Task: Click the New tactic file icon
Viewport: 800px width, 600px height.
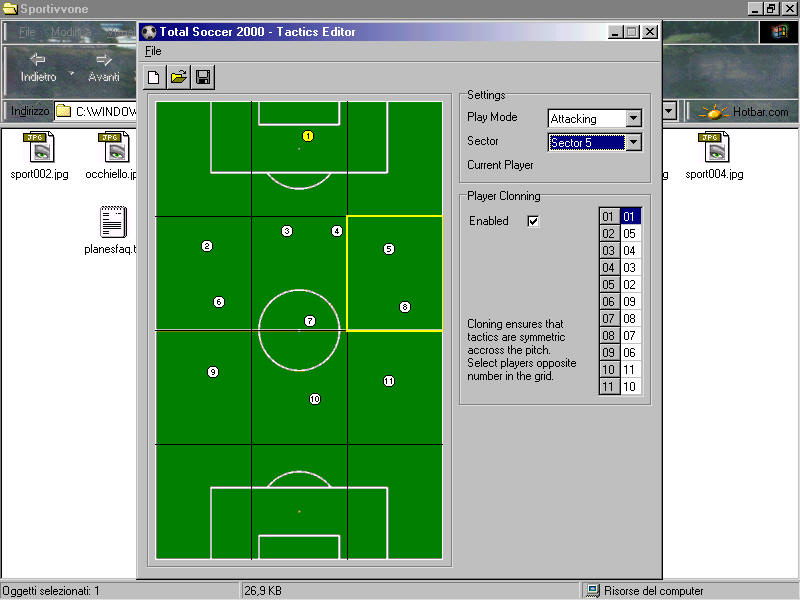Action: click(x=154, y=77)
